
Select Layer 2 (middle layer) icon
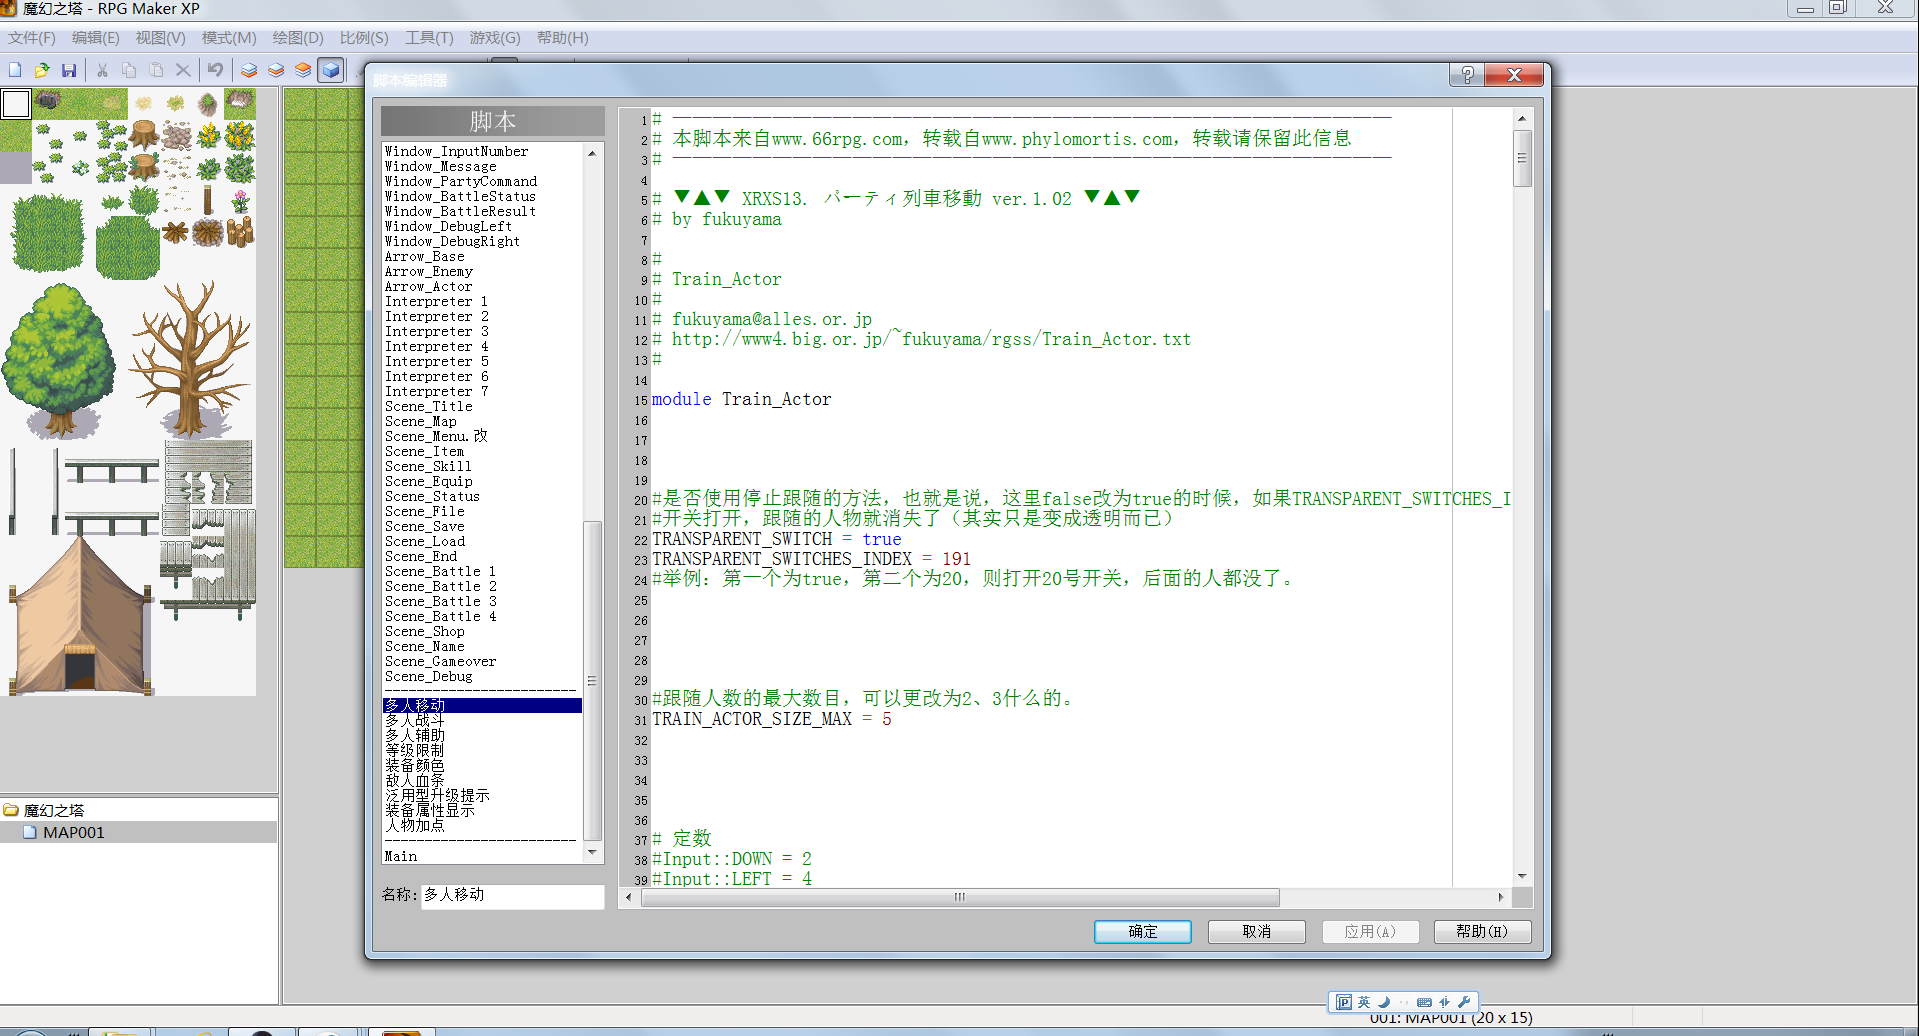276,70
